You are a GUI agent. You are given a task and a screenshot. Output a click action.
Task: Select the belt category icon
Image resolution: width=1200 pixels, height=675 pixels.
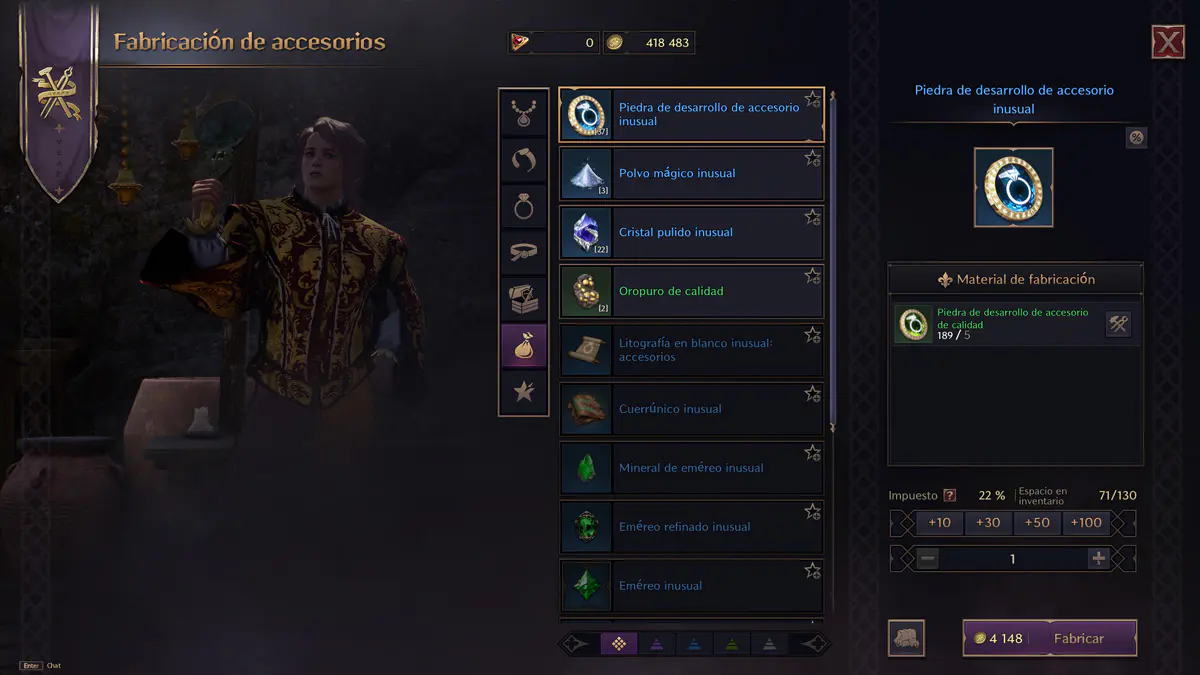point(524,253)
